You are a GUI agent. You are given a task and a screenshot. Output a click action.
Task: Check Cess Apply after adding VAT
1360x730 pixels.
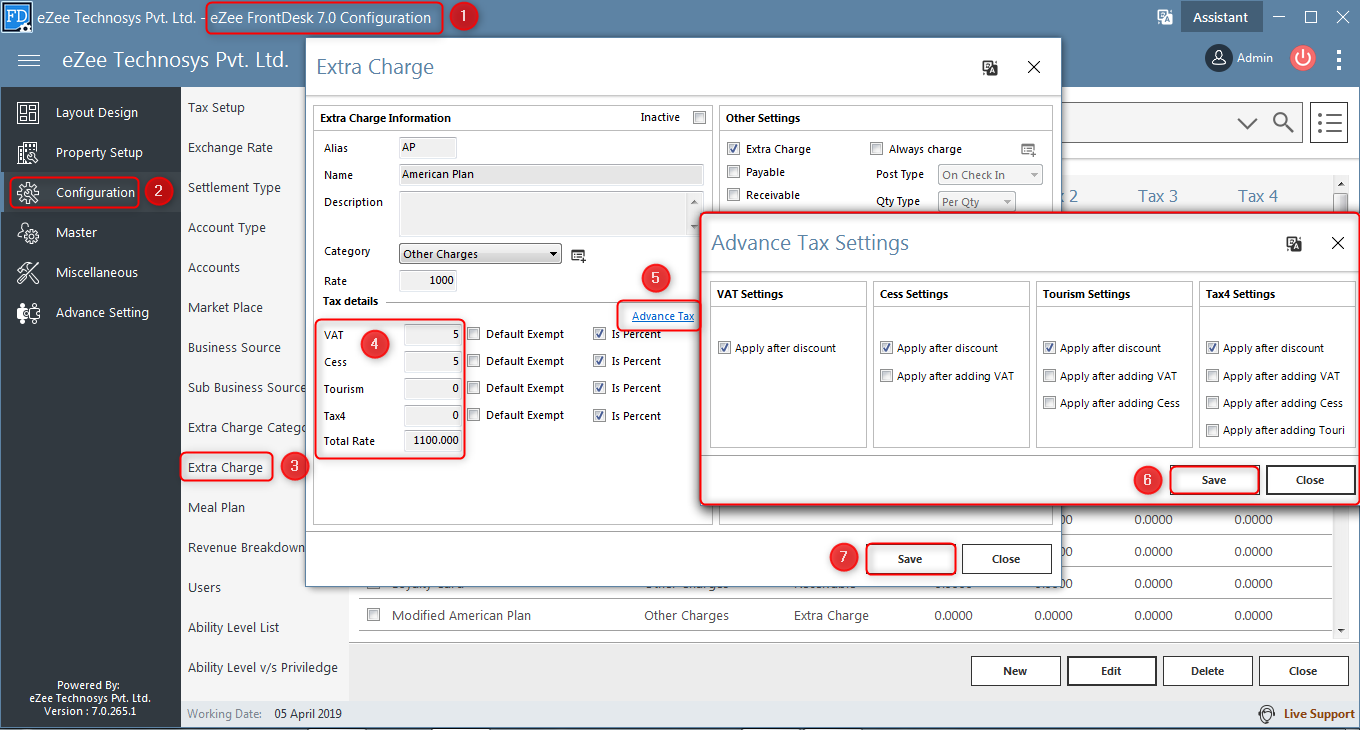click(x=886, y=376)
